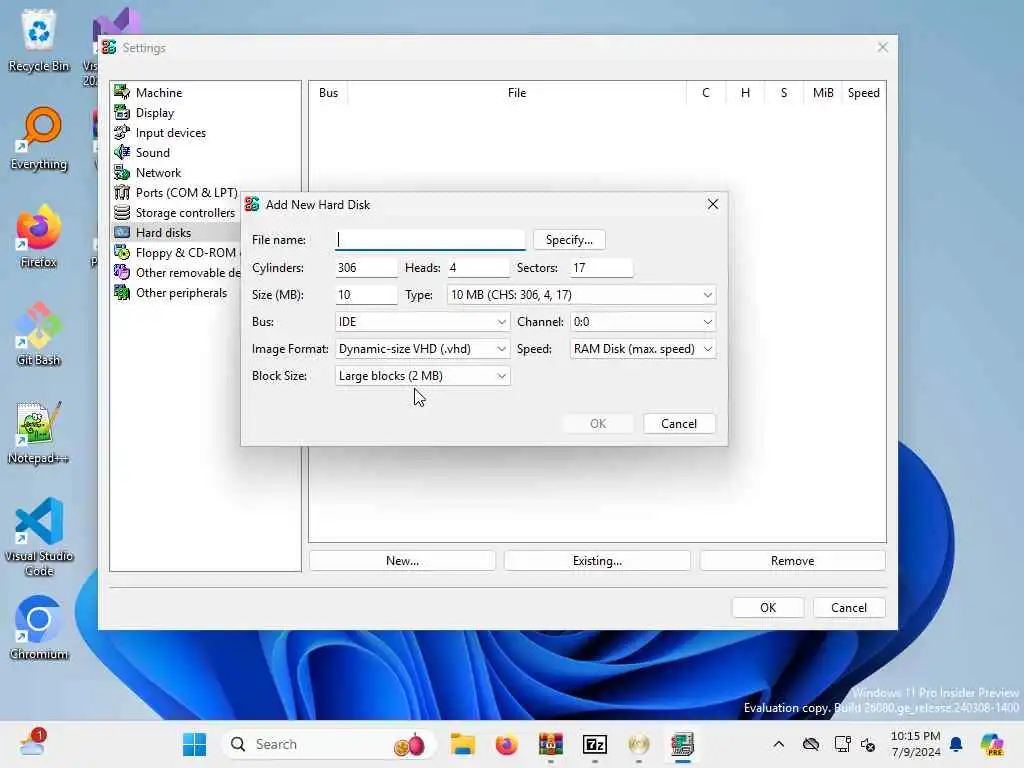The height and width of the screenshot is (768, 1024).
Task: Launch Firefox from the desktop
Action: pyautogui.click(x=39, y=236)
